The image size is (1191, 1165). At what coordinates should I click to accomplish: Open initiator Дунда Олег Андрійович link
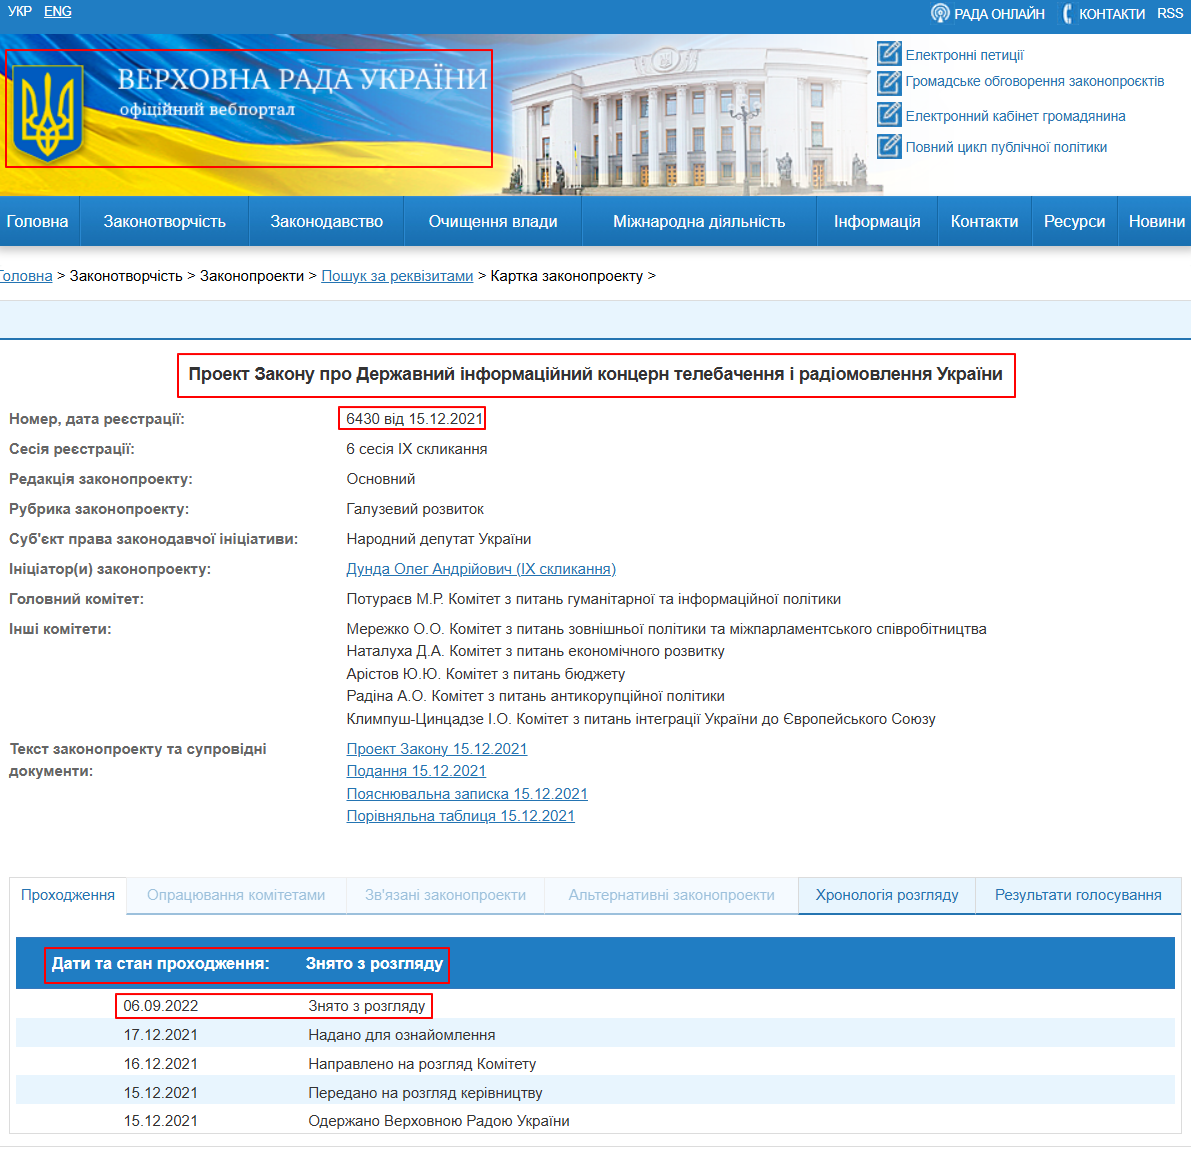481,569
